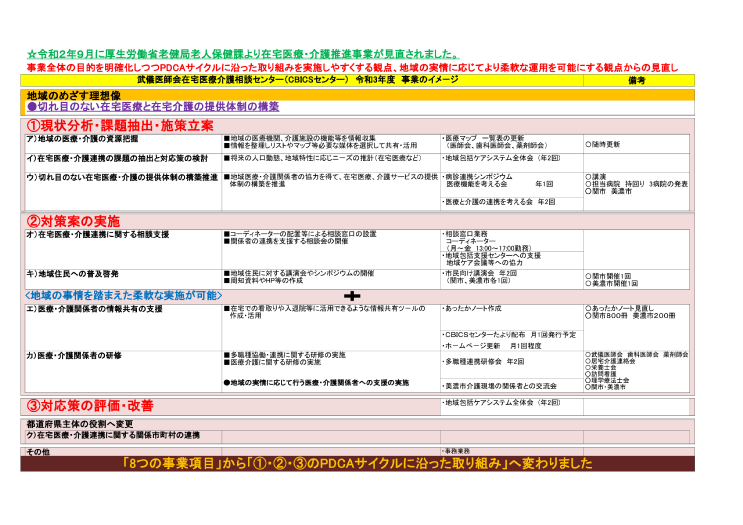Click the black square before コーディネーターの配置等
This screenshot has height=525, width=743.
pos(226,234)
